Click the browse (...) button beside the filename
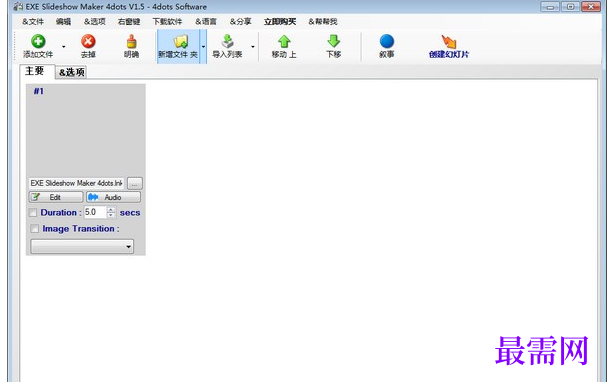This screenshot has height=382, width=607. pos(135,183)
